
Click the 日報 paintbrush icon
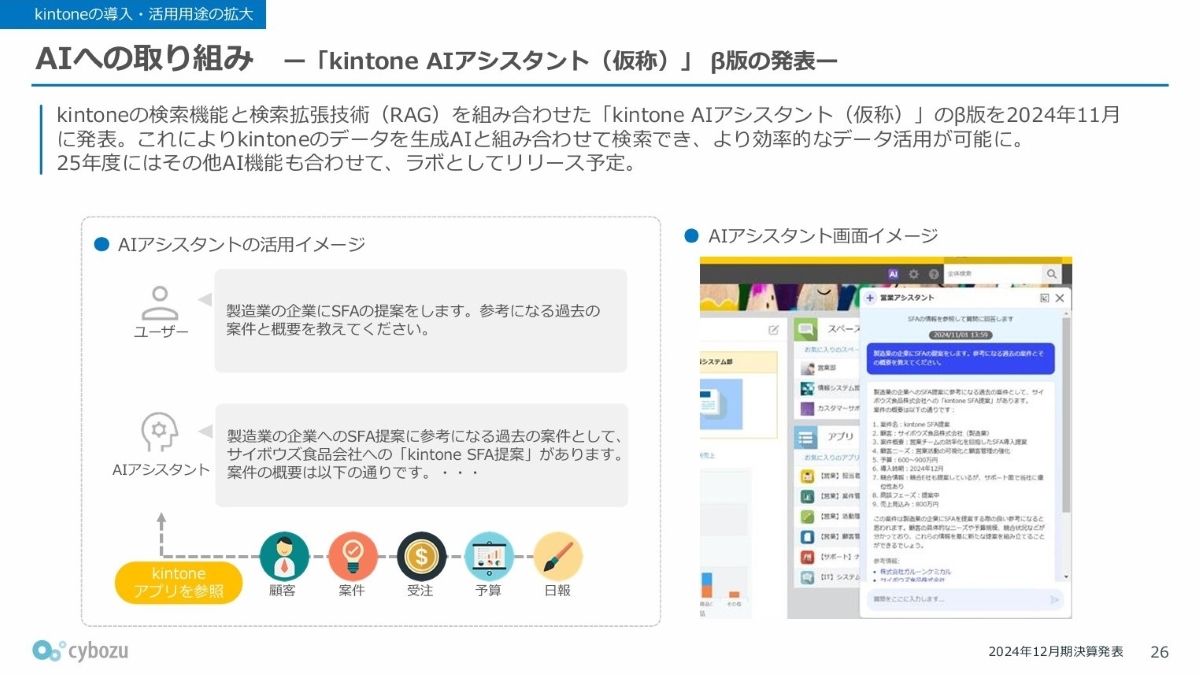[x=557, y=556]
